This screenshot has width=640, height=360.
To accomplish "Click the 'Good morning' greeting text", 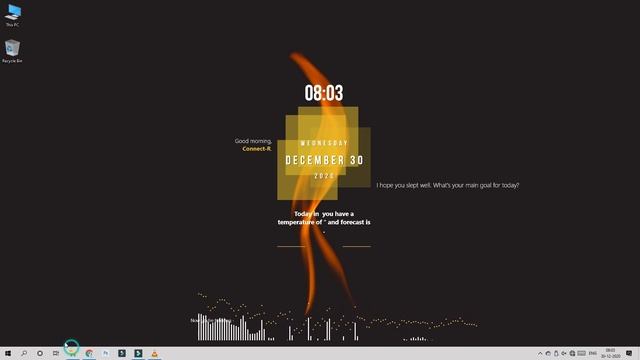I will click(x=253, y=141).
